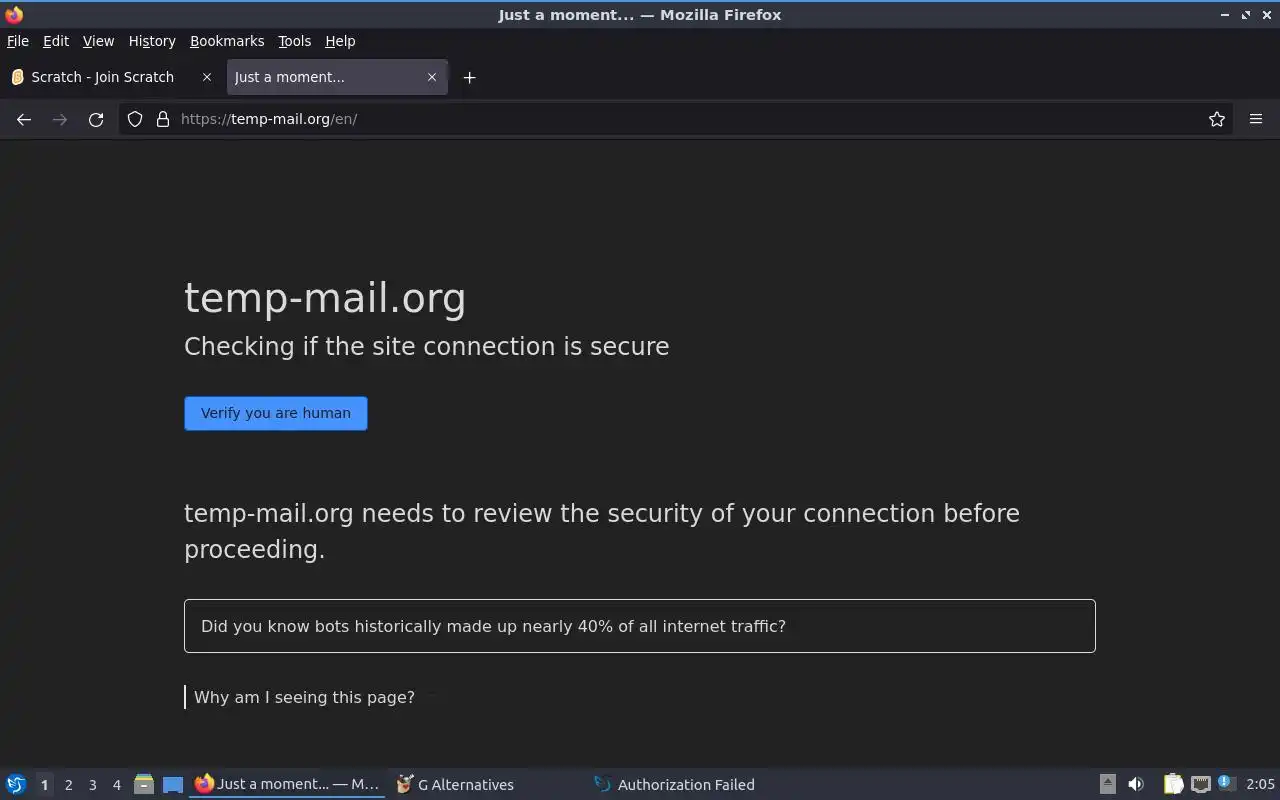
Task: Close the Just a moment tab
Action: [432, 77]
